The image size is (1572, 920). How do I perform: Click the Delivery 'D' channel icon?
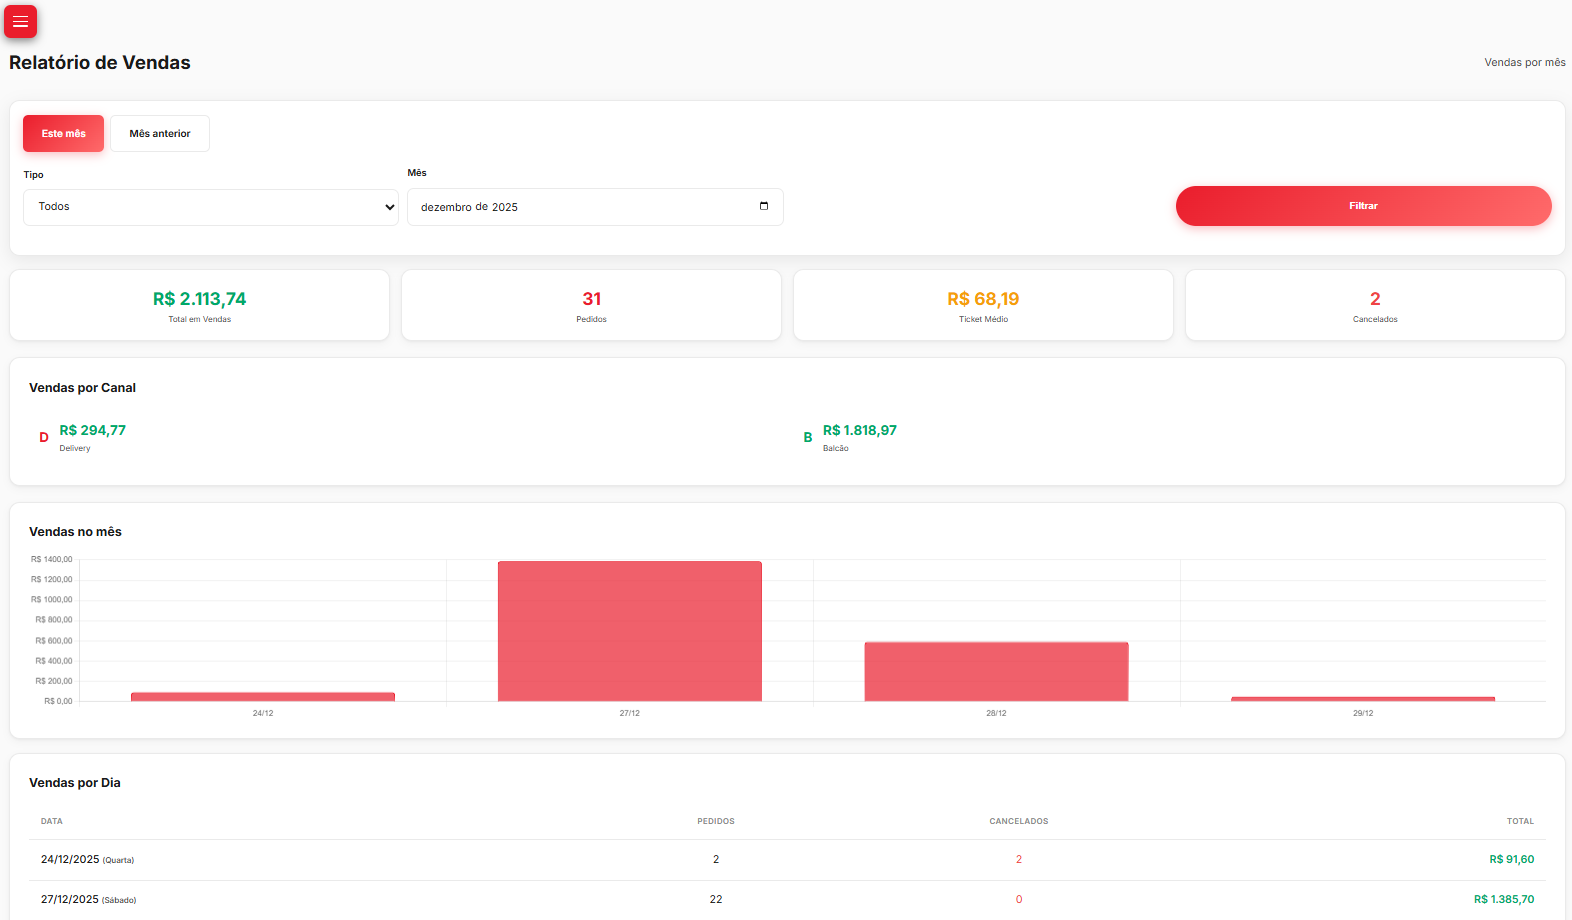pos(44,437)
